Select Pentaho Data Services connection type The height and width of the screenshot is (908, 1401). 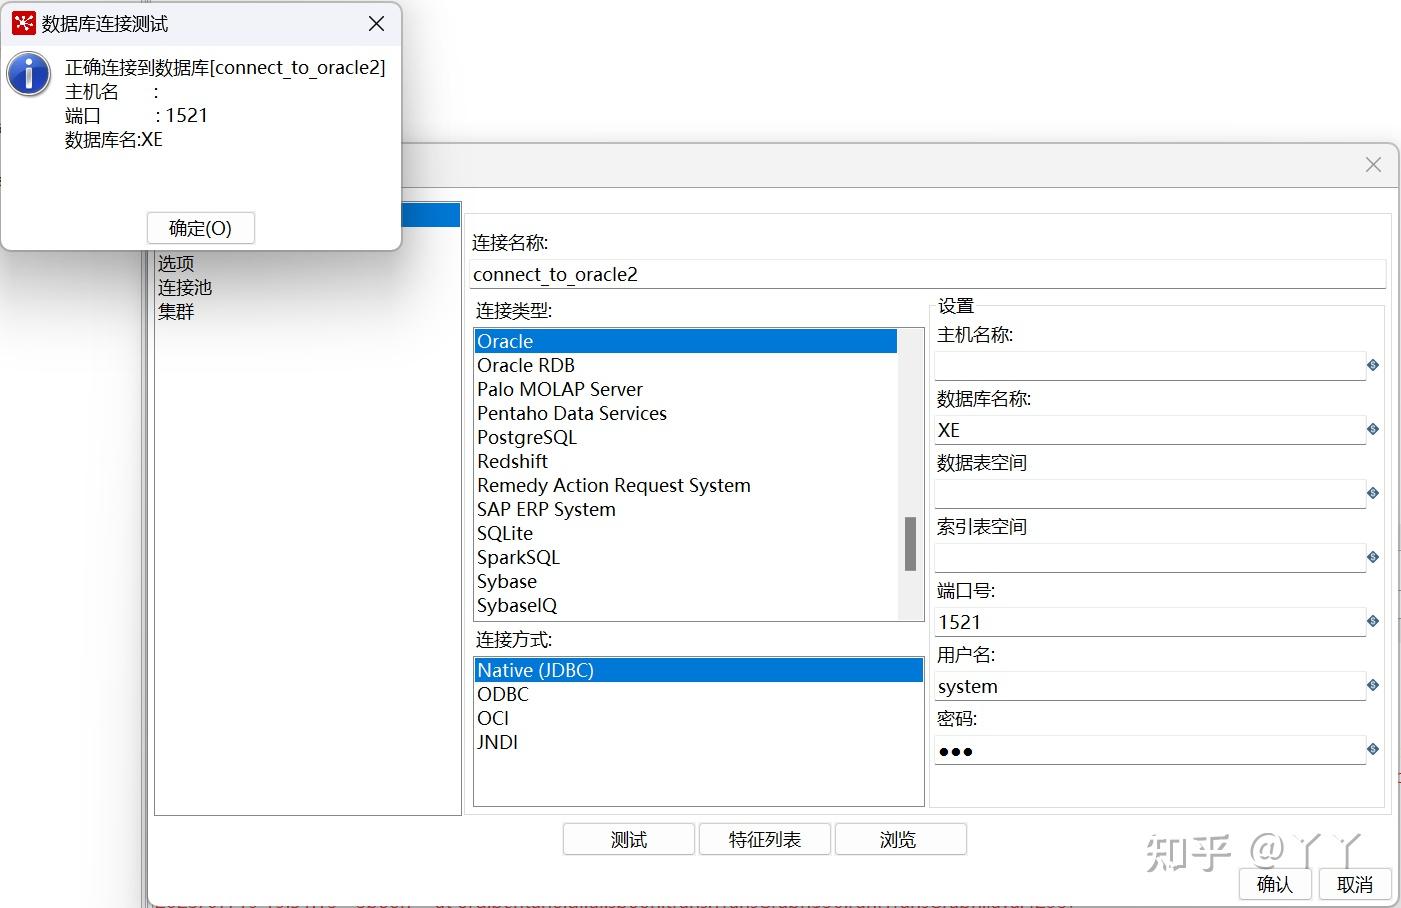tap(686, 413)
